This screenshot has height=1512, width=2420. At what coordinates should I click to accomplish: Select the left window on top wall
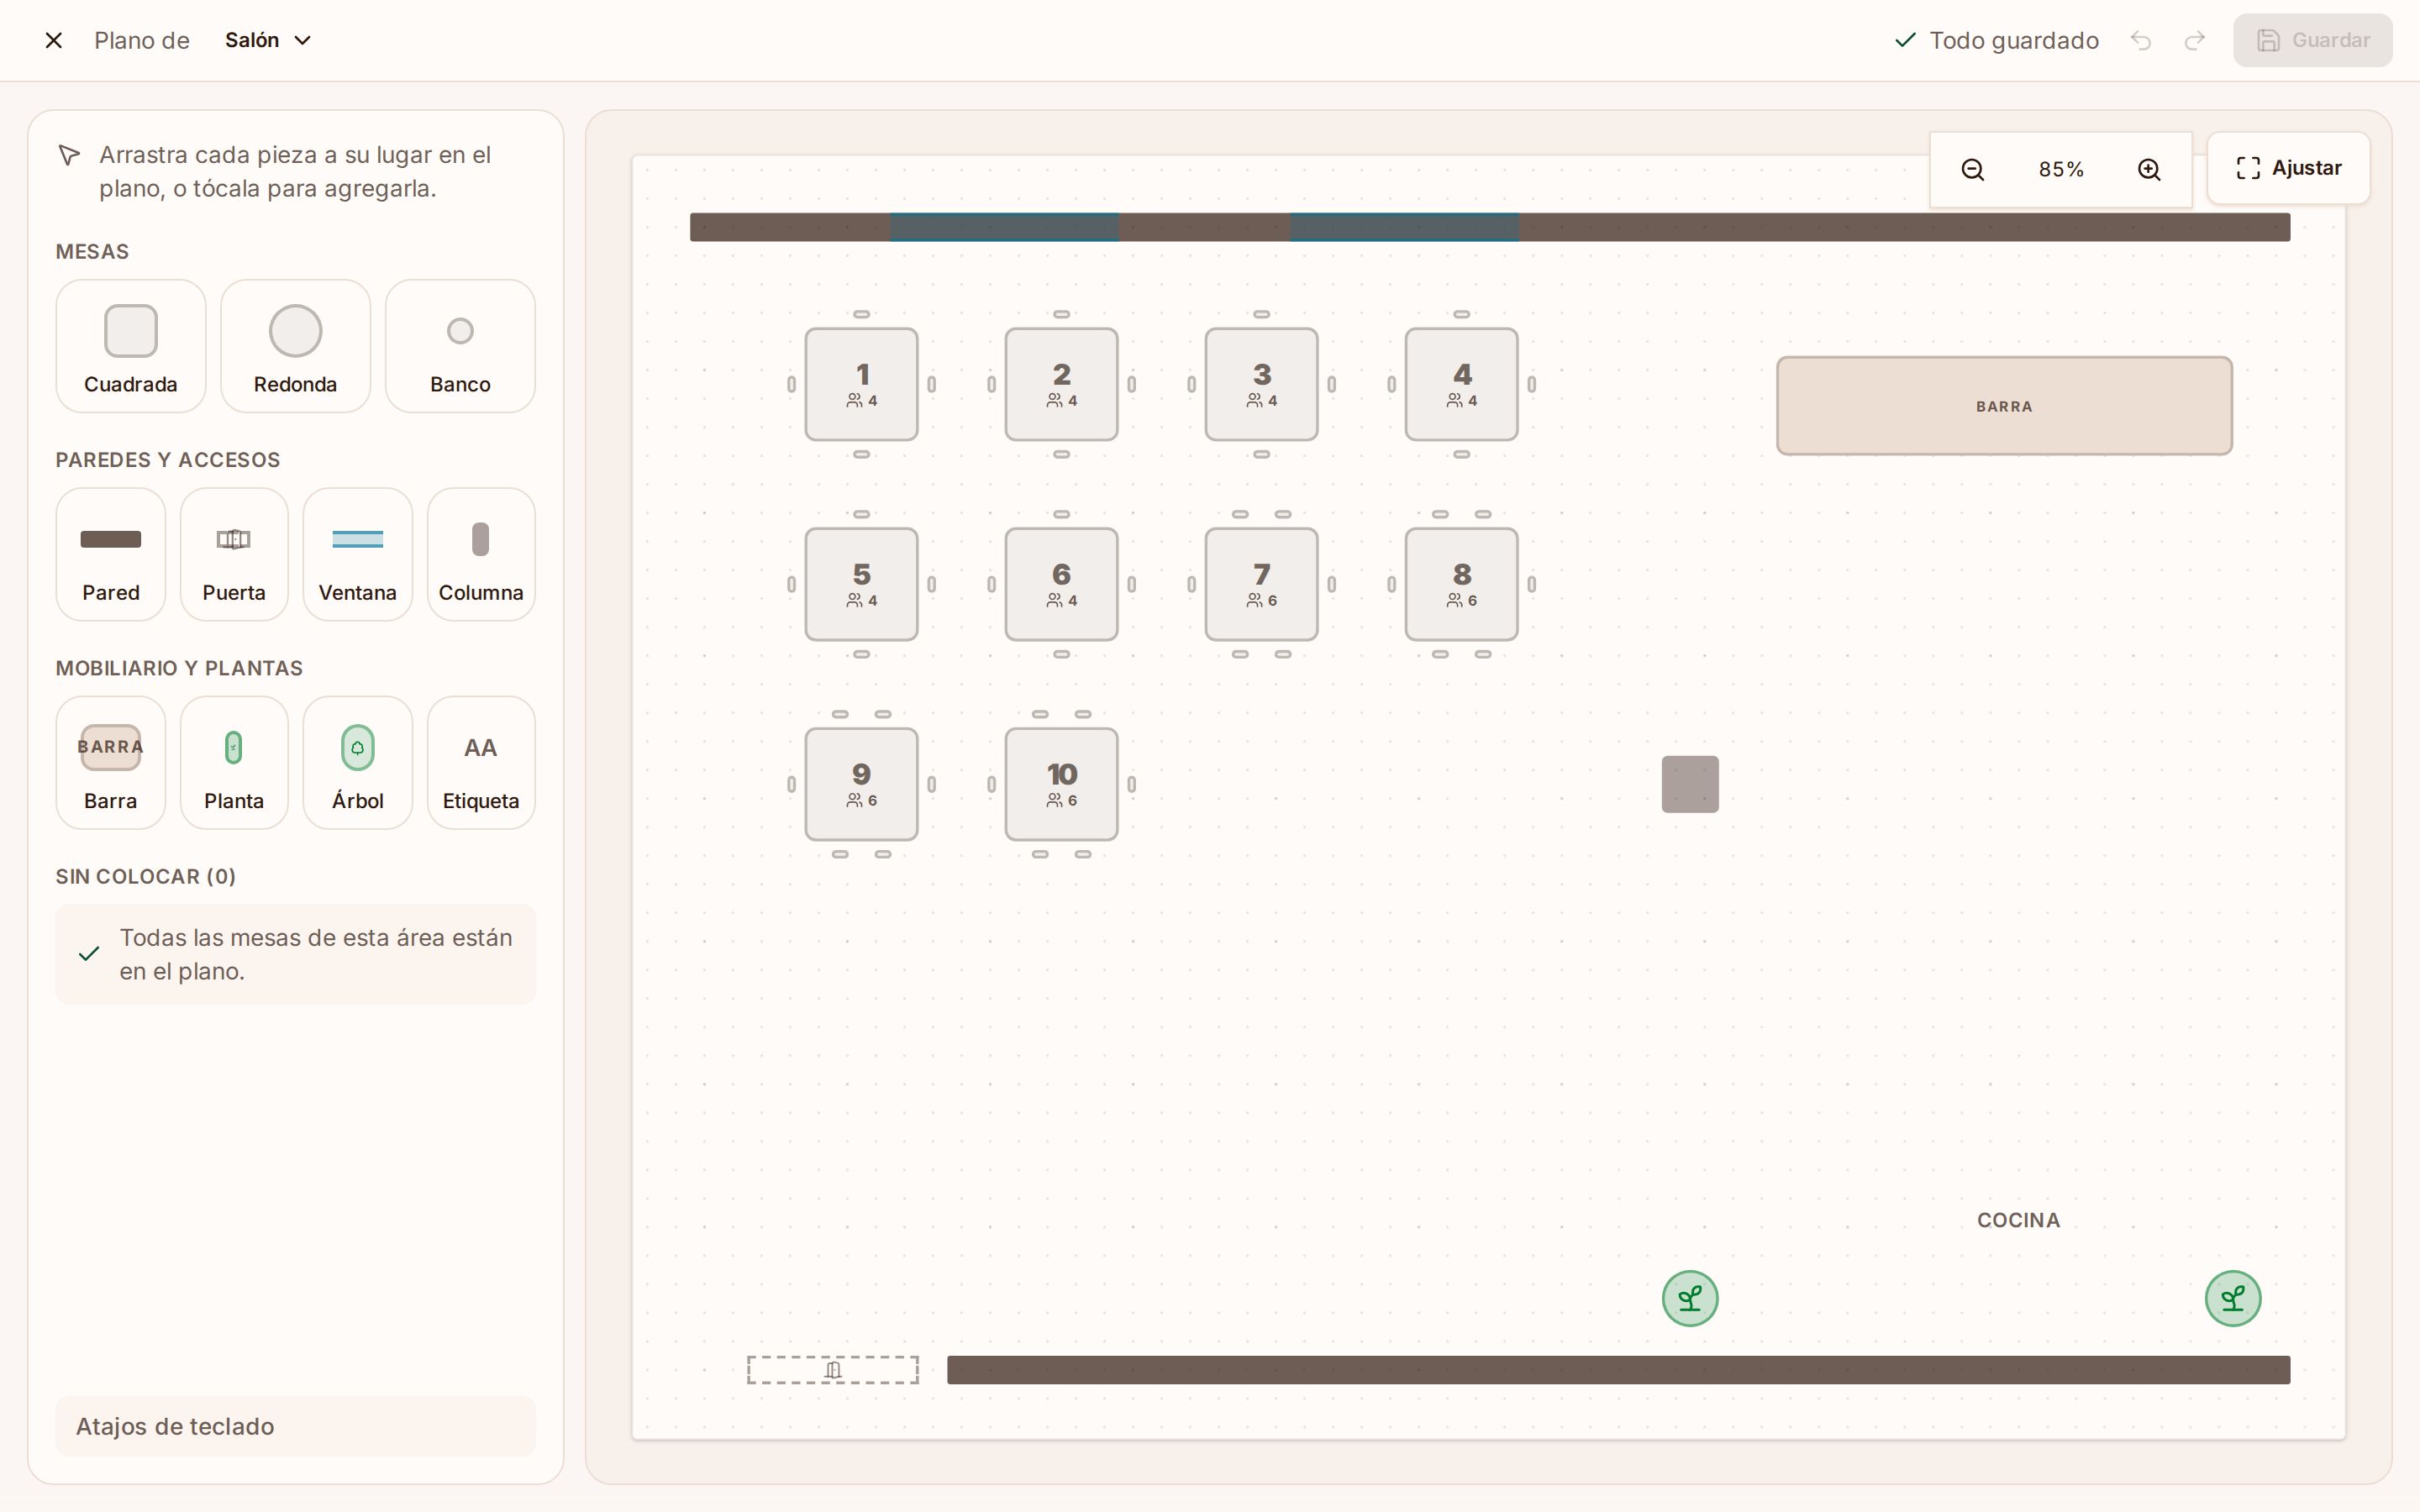tap(1004, 227)
